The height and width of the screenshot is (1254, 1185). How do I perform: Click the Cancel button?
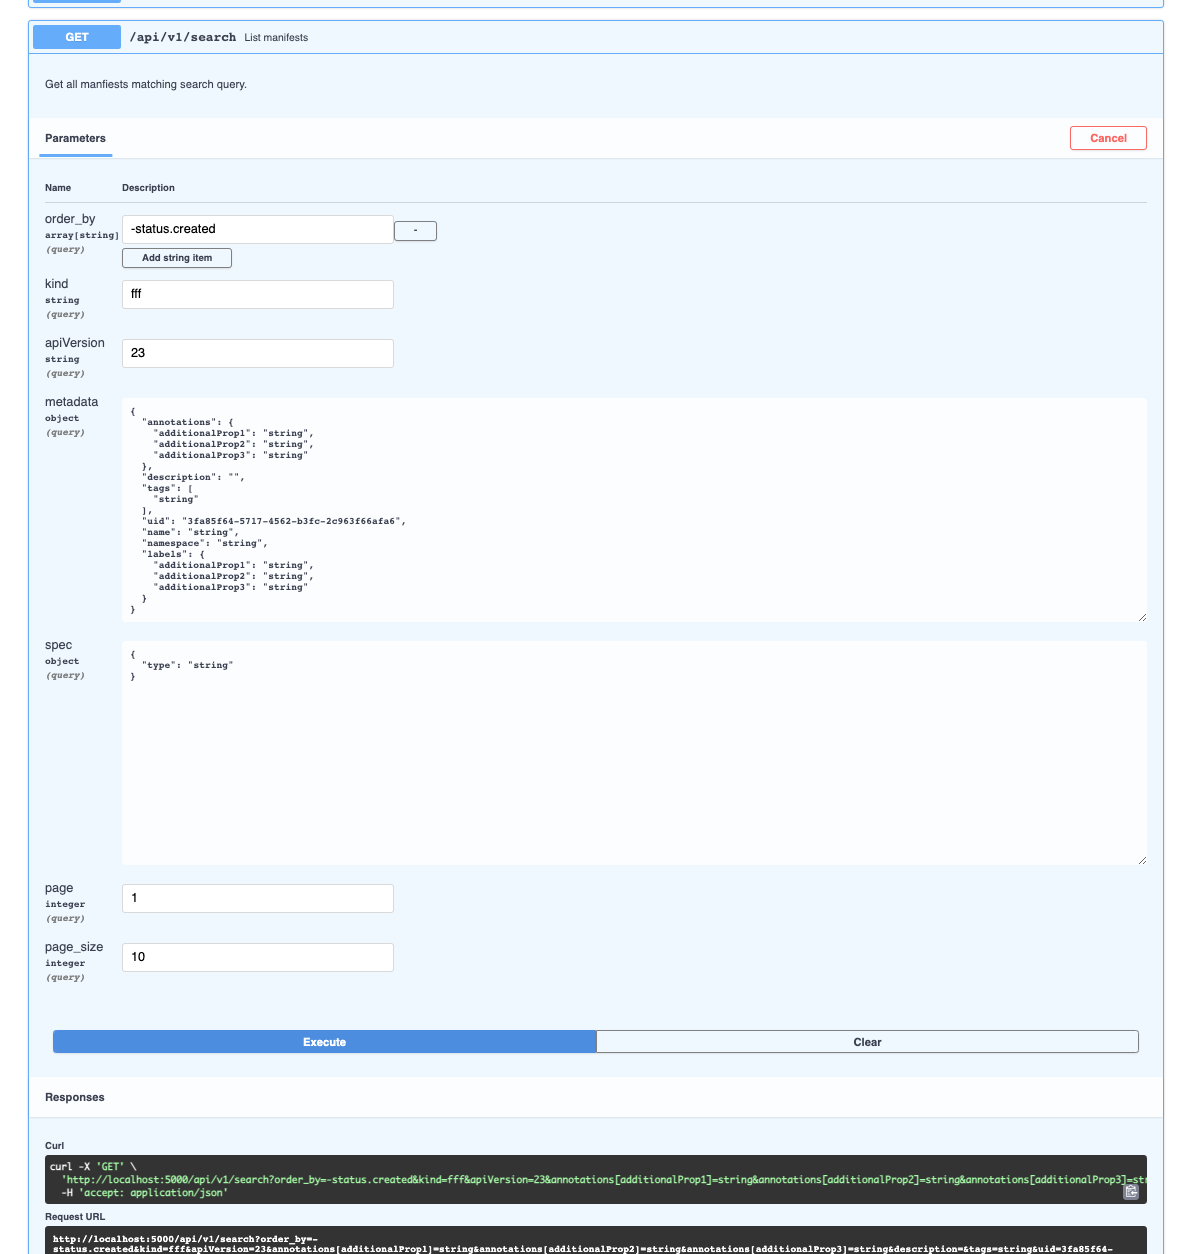1108,138
